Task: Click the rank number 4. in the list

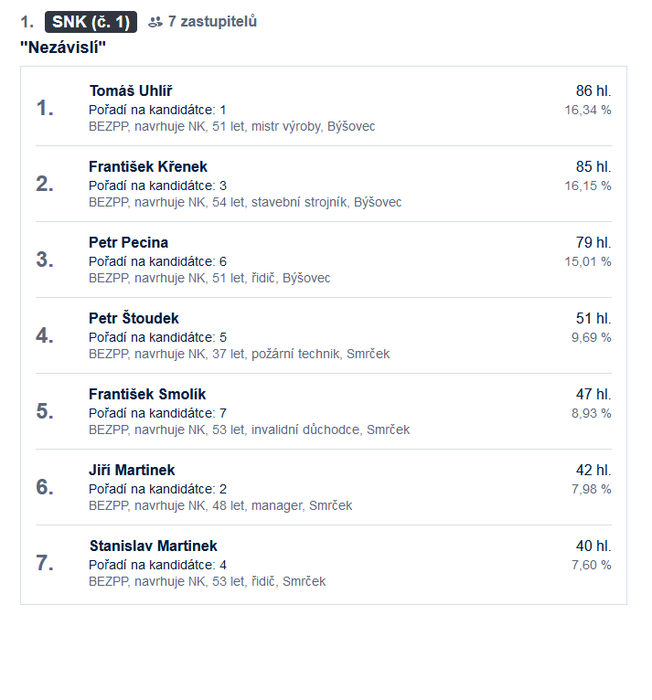Action: [x=45, y=335]
